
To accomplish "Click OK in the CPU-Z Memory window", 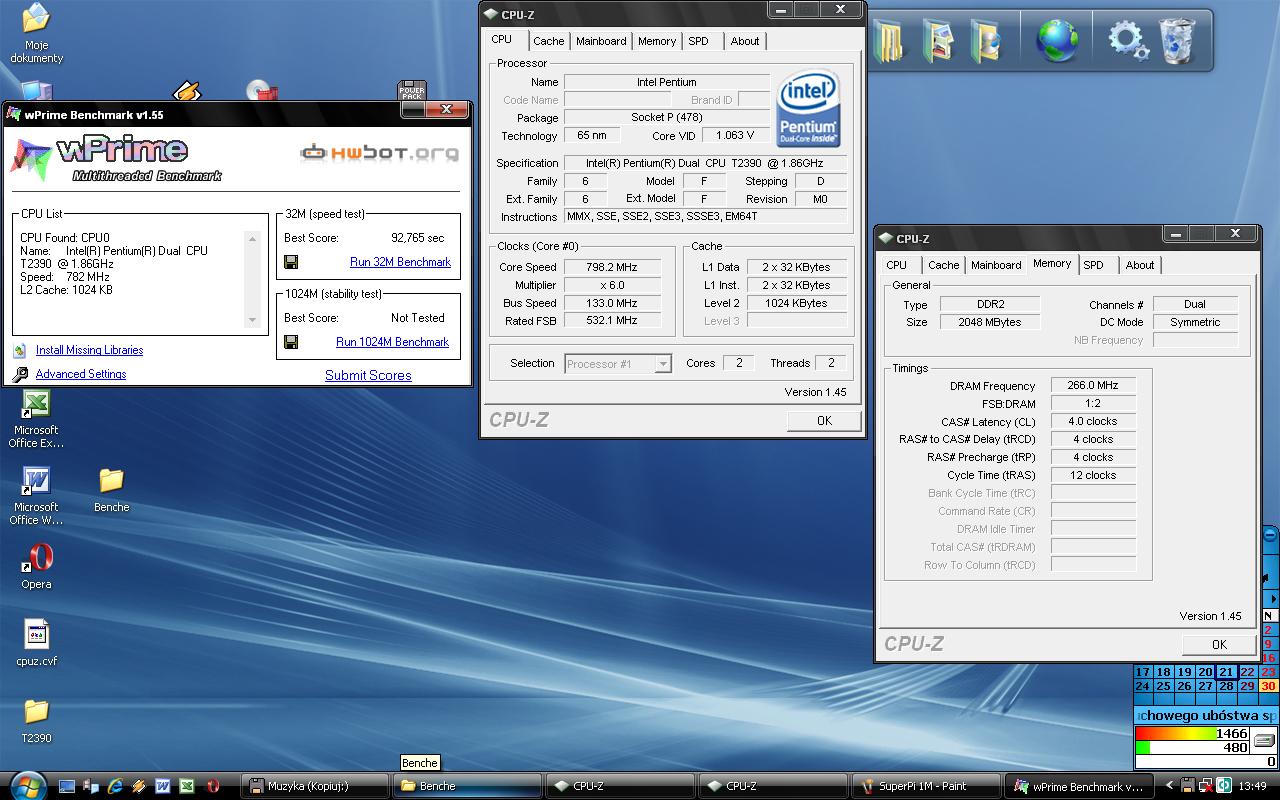I will pos(1218,645).
